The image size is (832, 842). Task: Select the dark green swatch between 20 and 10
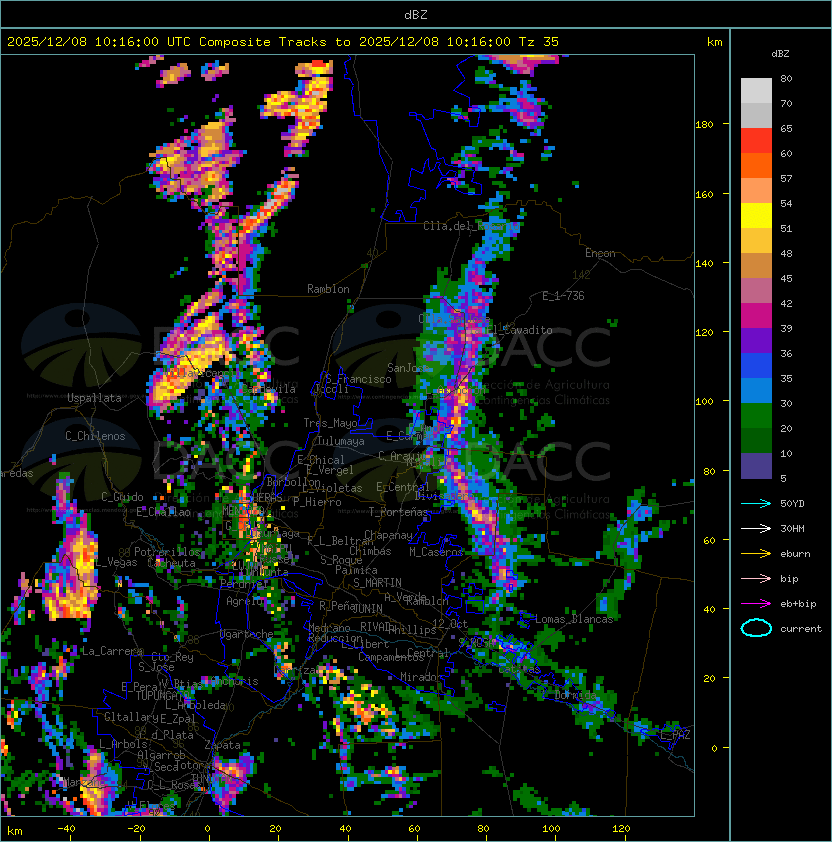coord(756,440)
